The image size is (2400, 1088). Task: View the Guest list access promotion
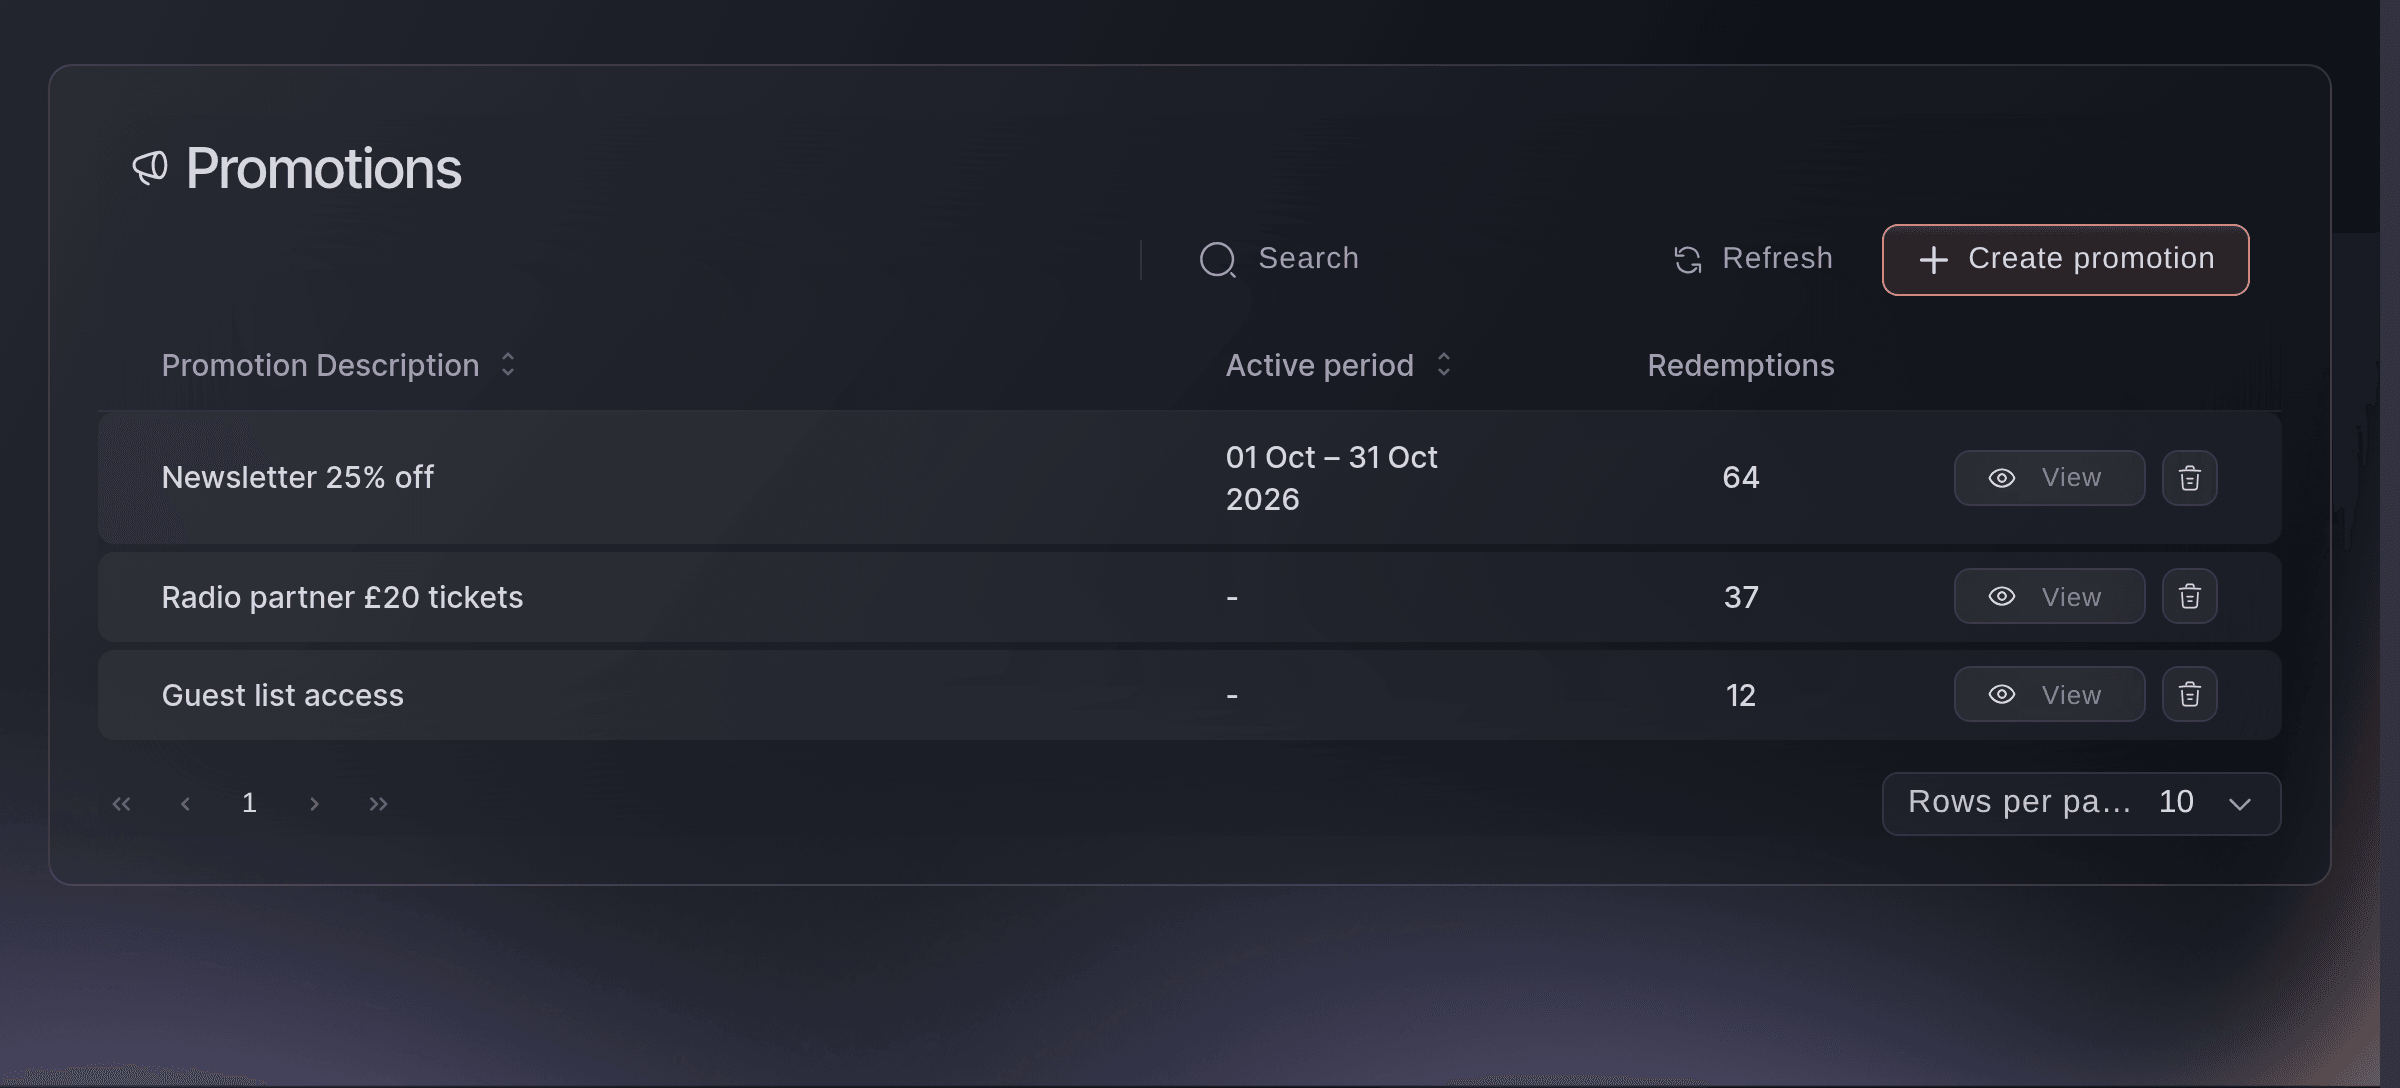[x=2049, y=694]
